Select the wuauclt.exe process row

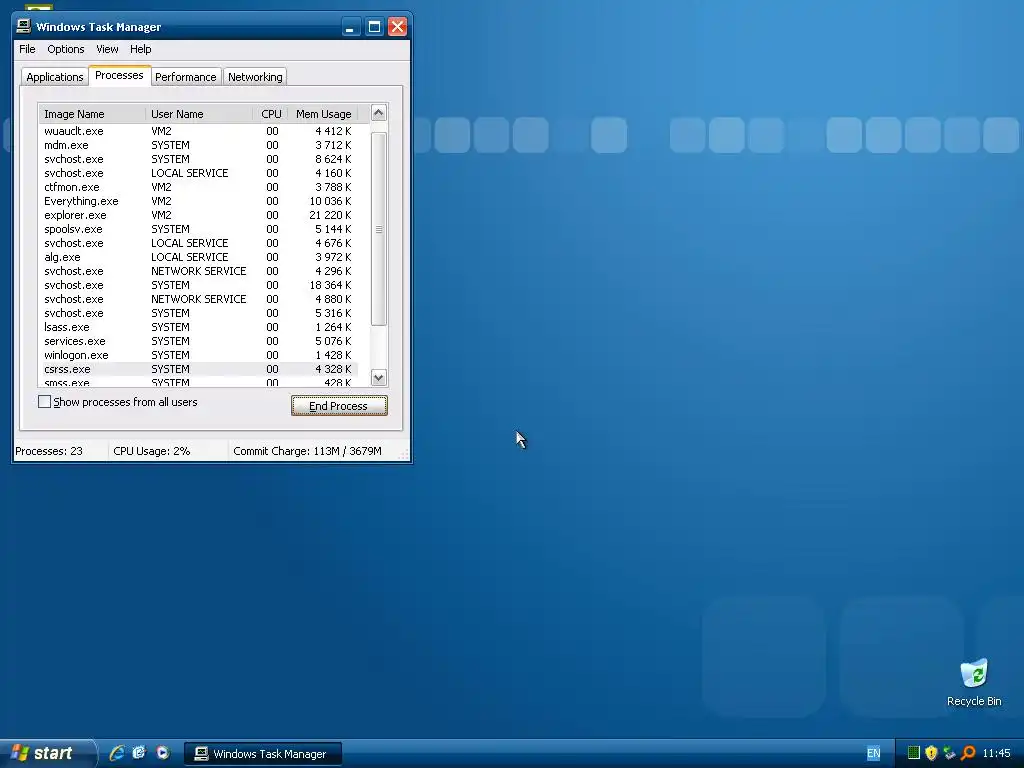[x=199, y=131]
